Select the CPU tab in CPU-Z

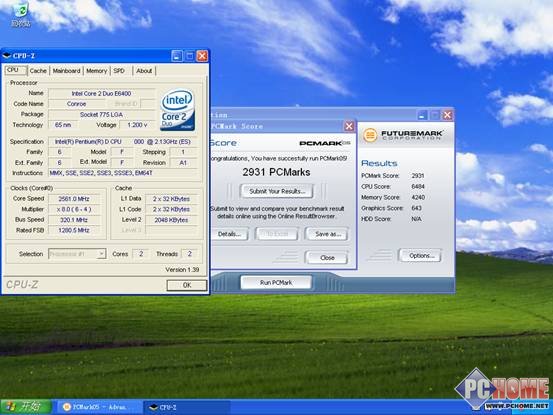[15, 70]
